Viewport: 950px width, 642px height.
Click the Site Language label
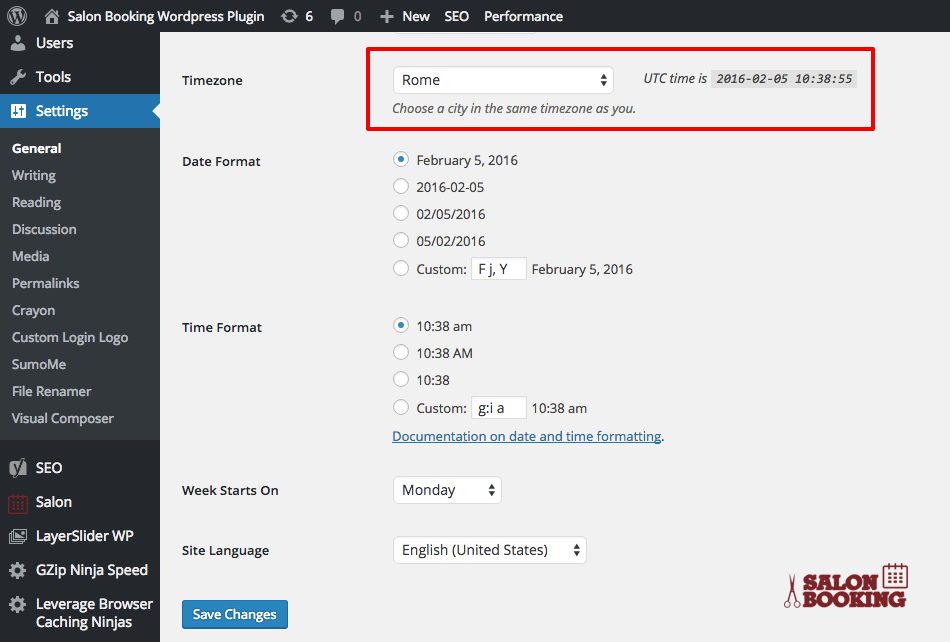(225, 551)
